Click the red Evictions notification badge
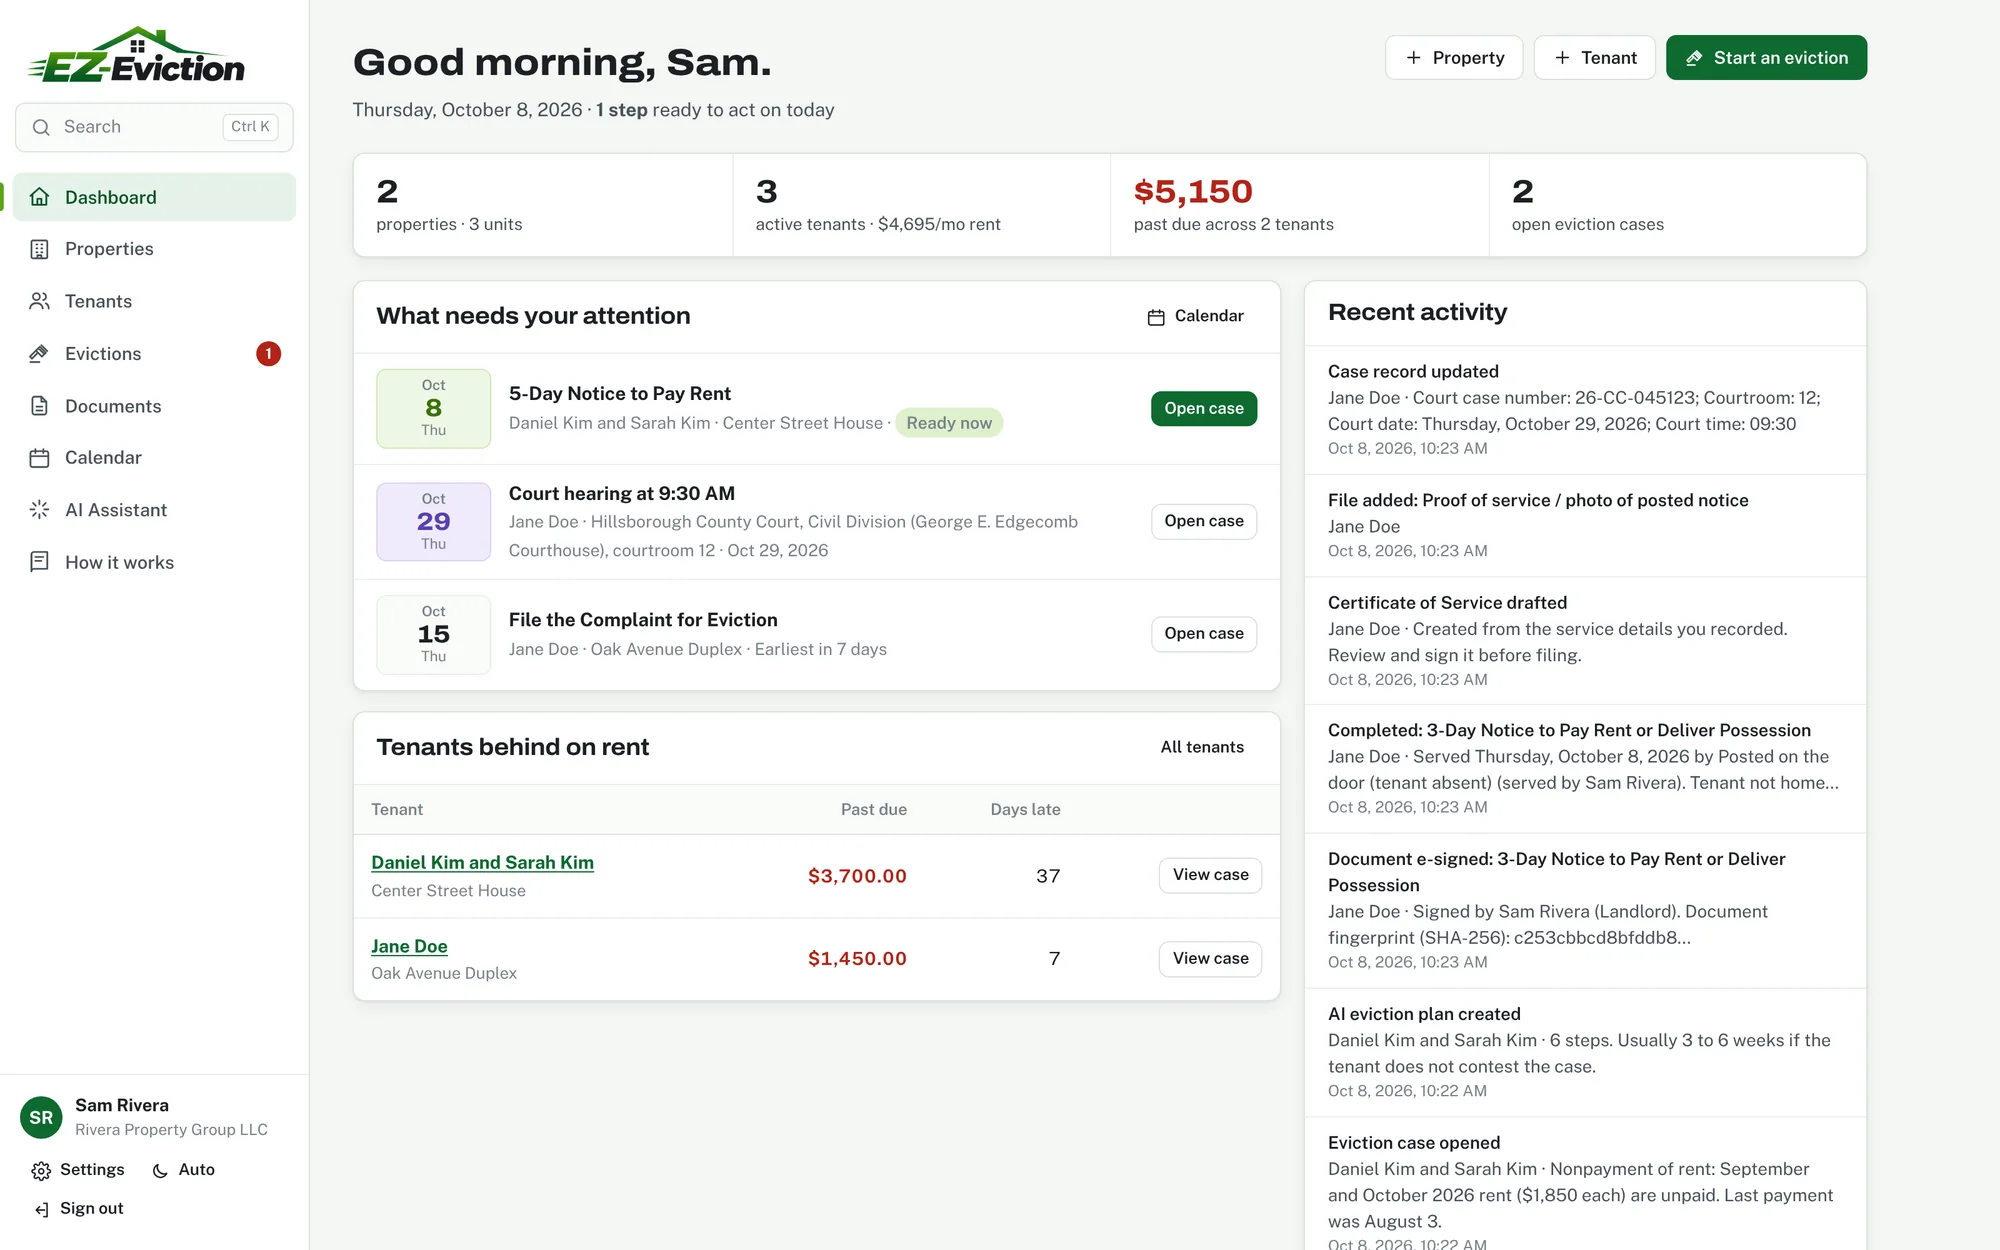 268,354
